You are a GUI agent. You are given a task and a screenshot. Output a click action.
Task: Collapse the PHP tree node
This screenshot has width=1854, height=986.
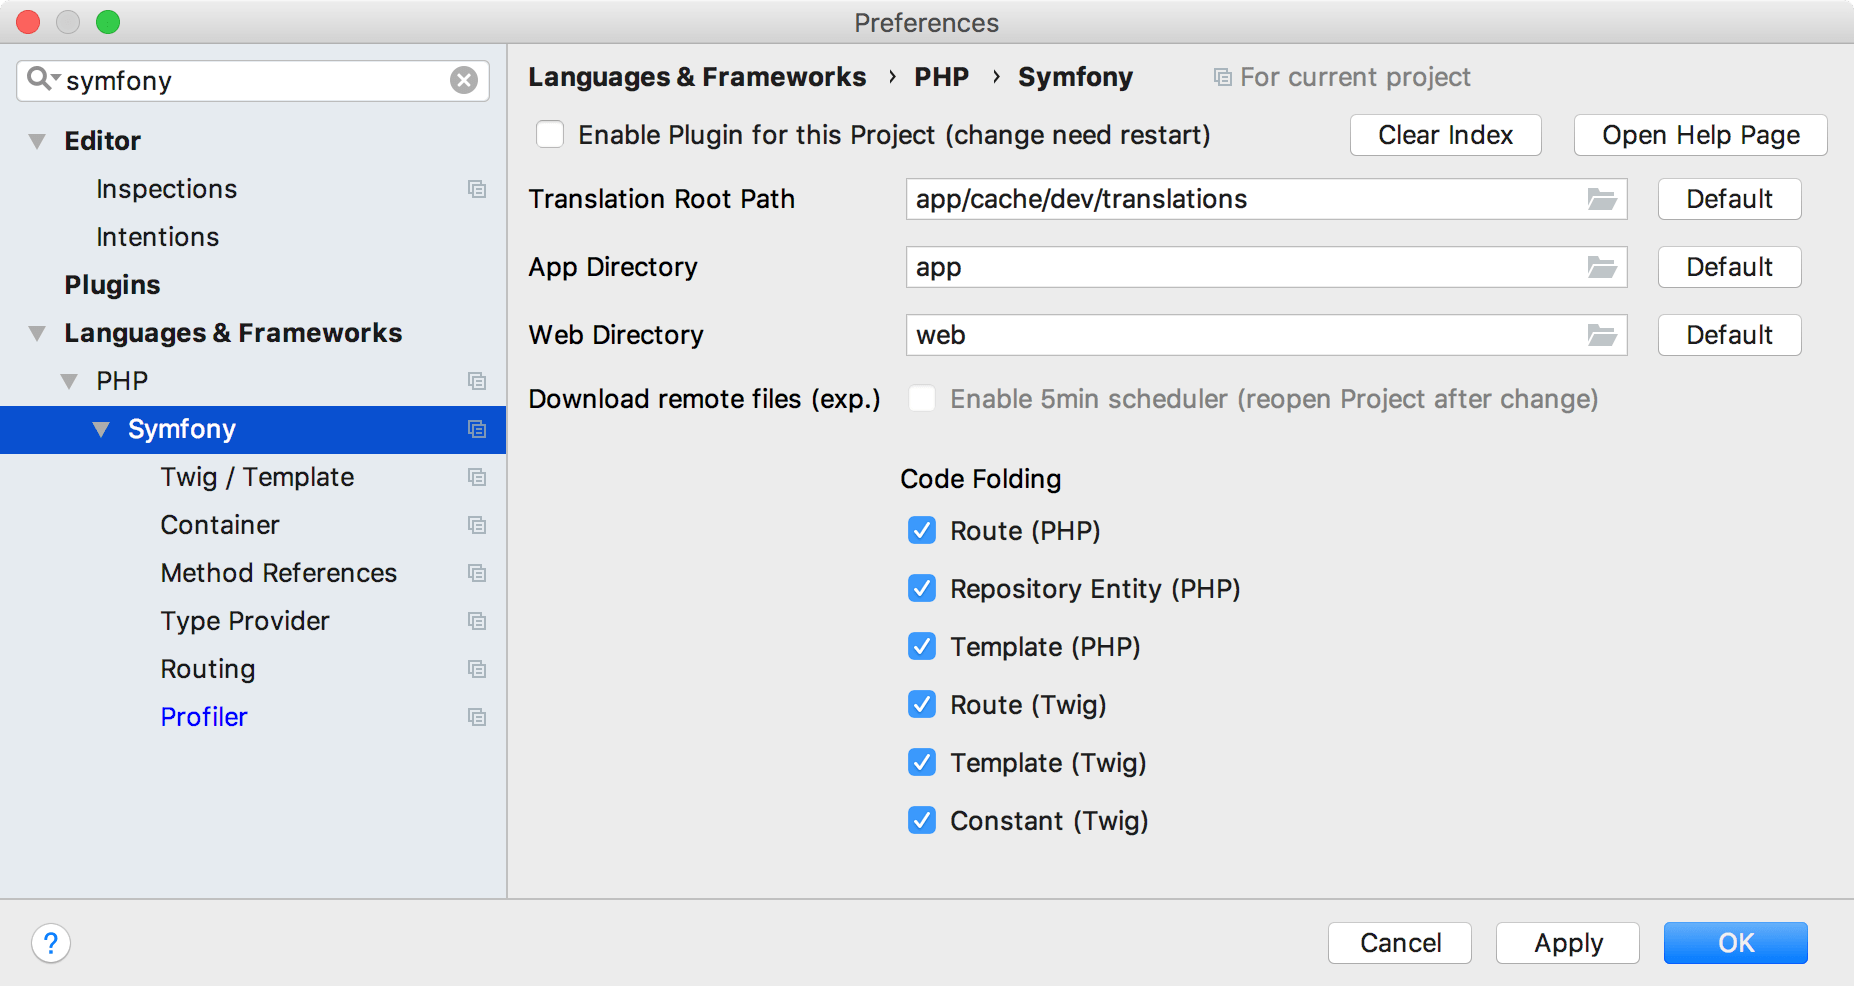coord(69,381)
